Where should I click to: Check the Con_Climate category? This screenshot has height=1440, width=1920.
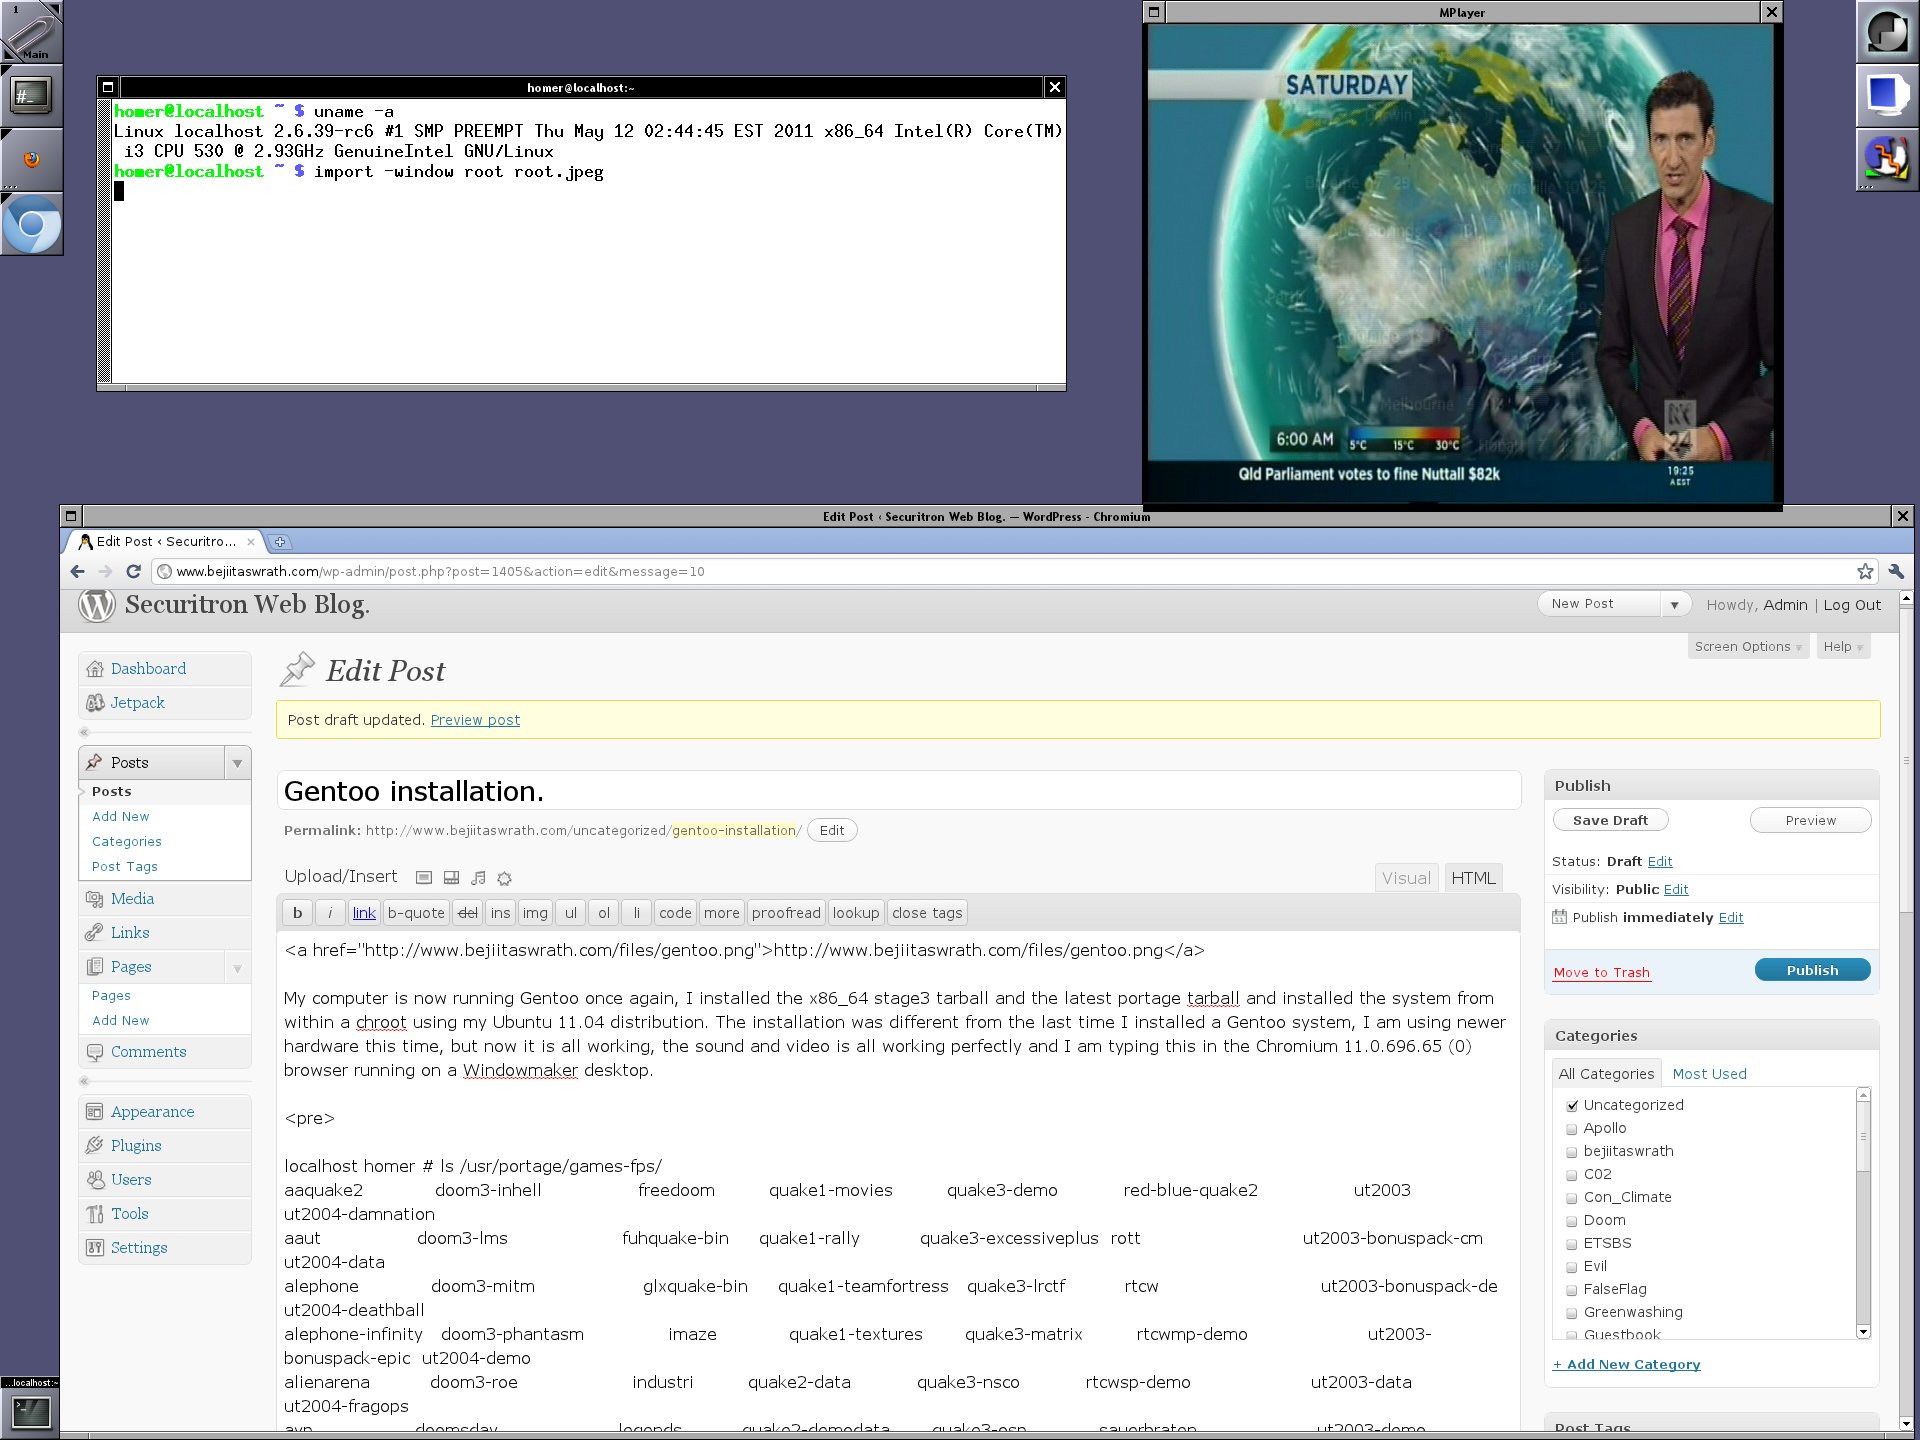click(1572, 1198)
